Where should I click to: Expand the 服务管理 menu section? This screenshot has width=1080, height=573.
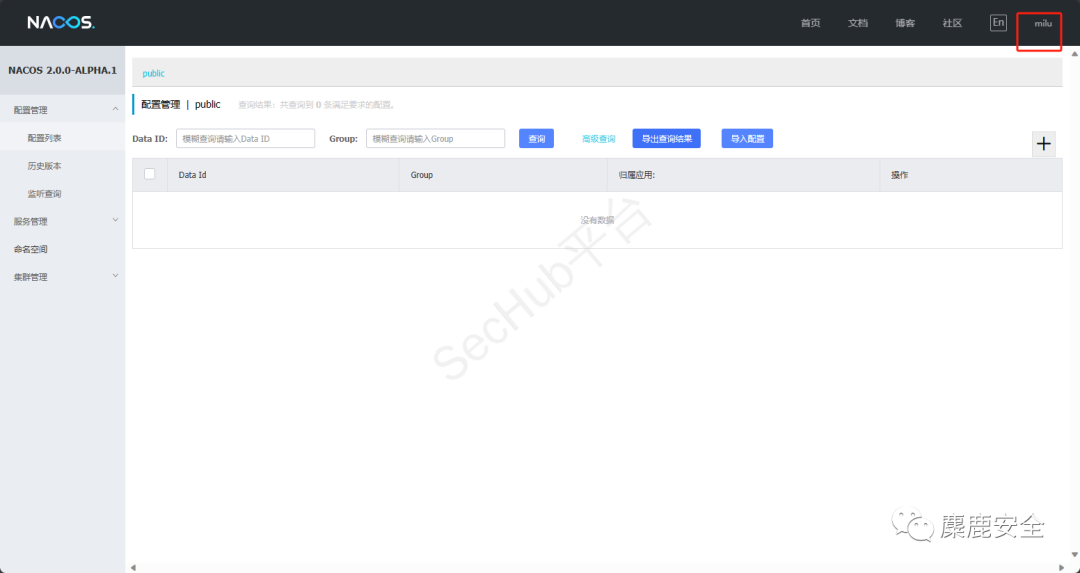(115, 221)
